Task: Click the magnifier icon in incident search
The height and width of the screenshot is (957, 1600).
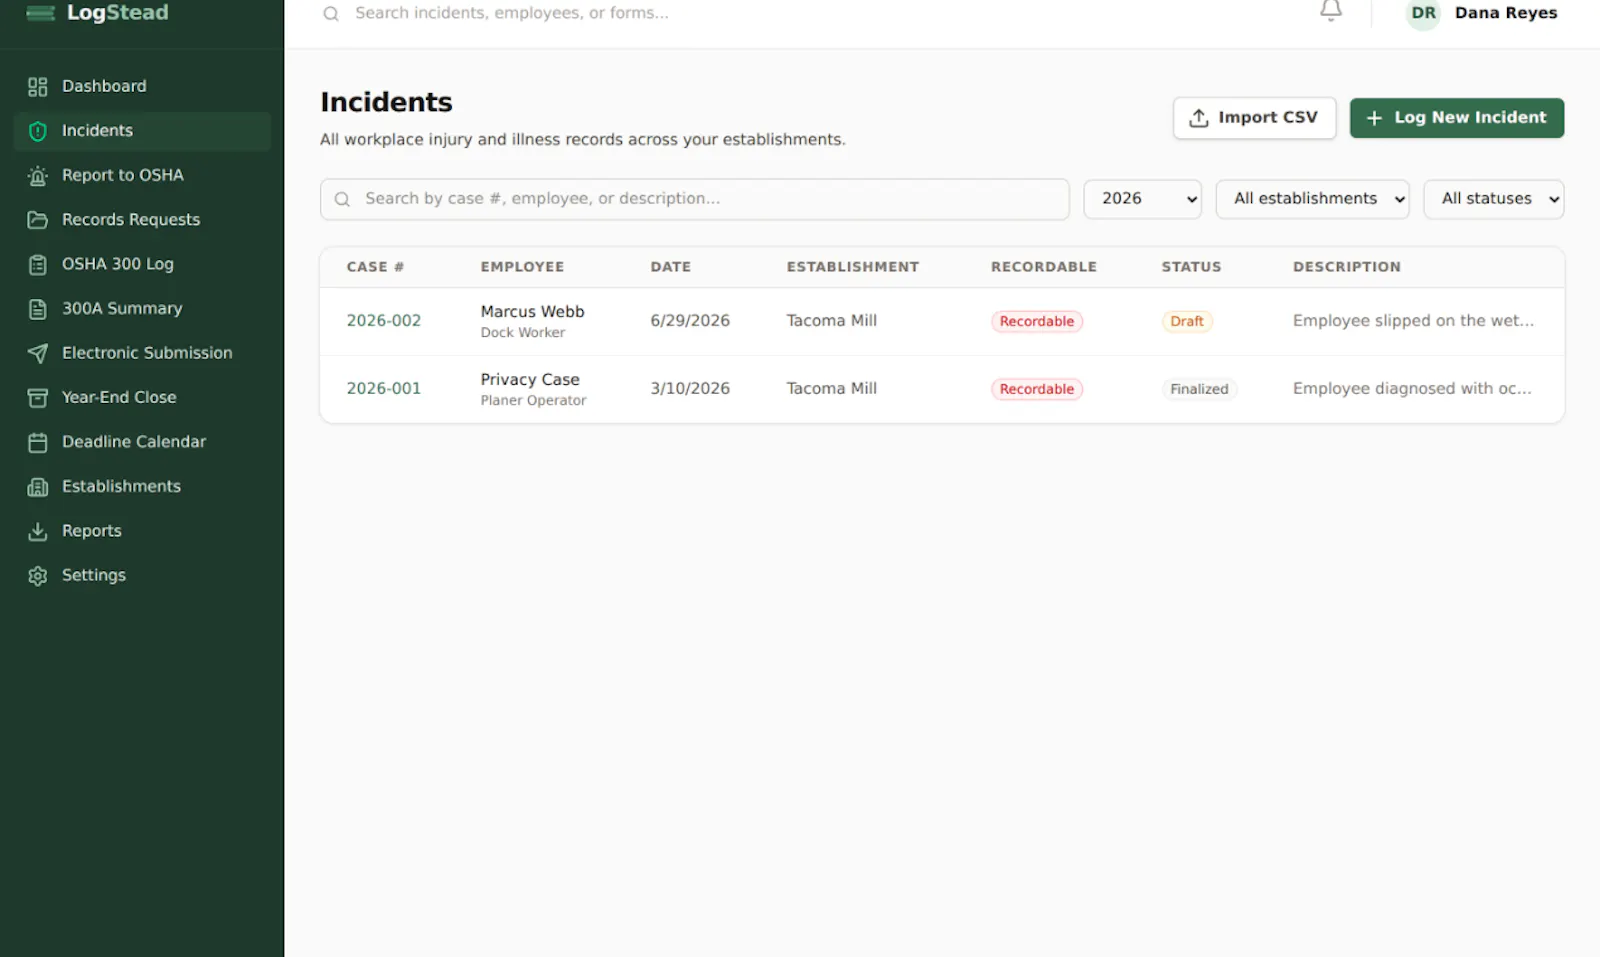Action: (x=342, y=199)
